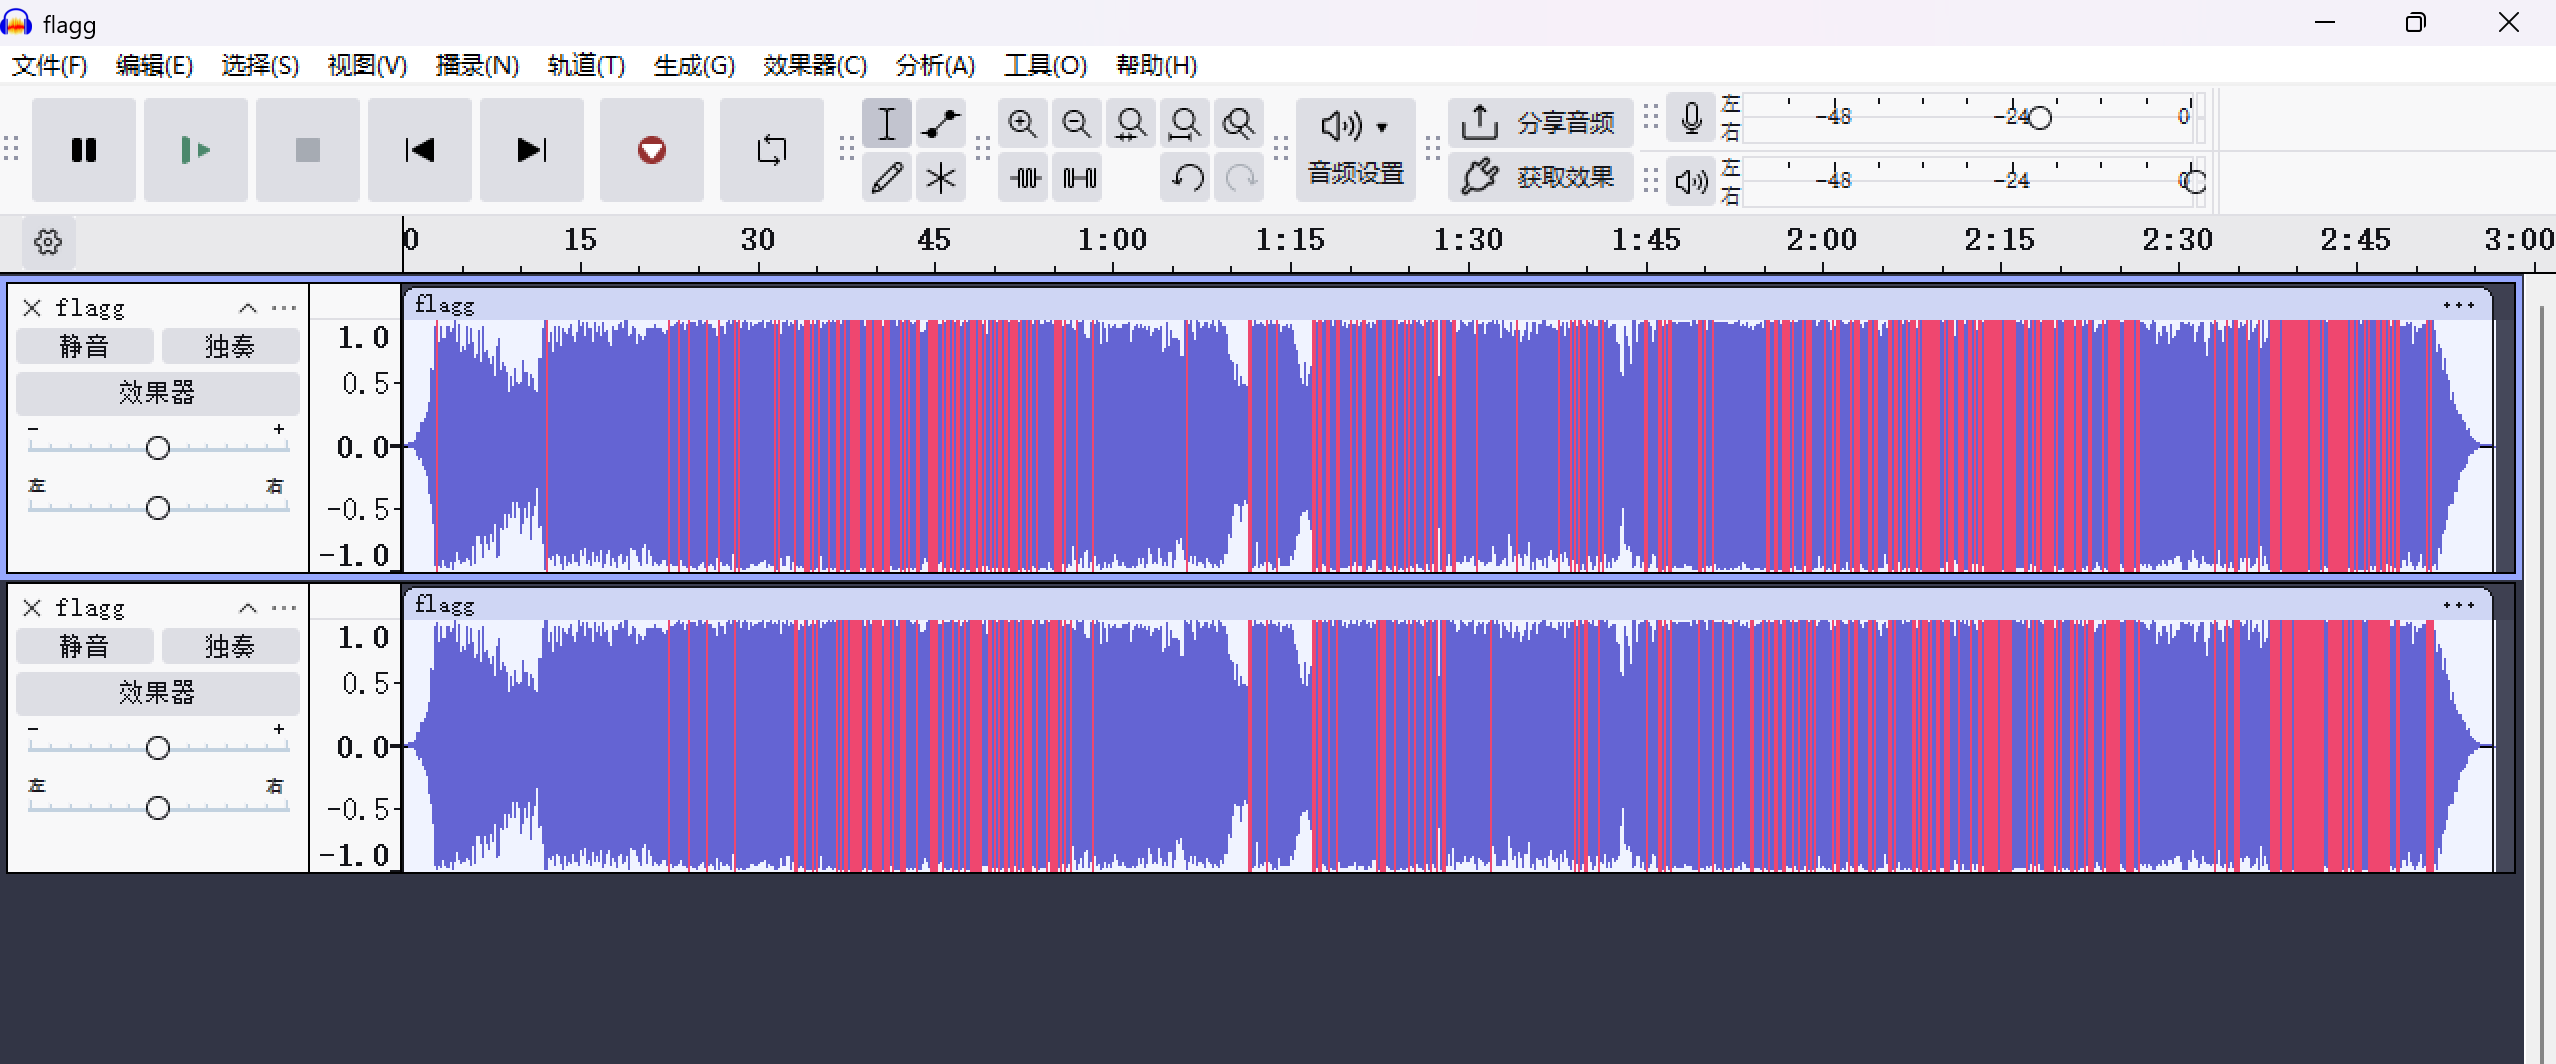2556x1064 pixels.
Task: Click the Trim audio outside selection icon
Action: coord(1025,178)
